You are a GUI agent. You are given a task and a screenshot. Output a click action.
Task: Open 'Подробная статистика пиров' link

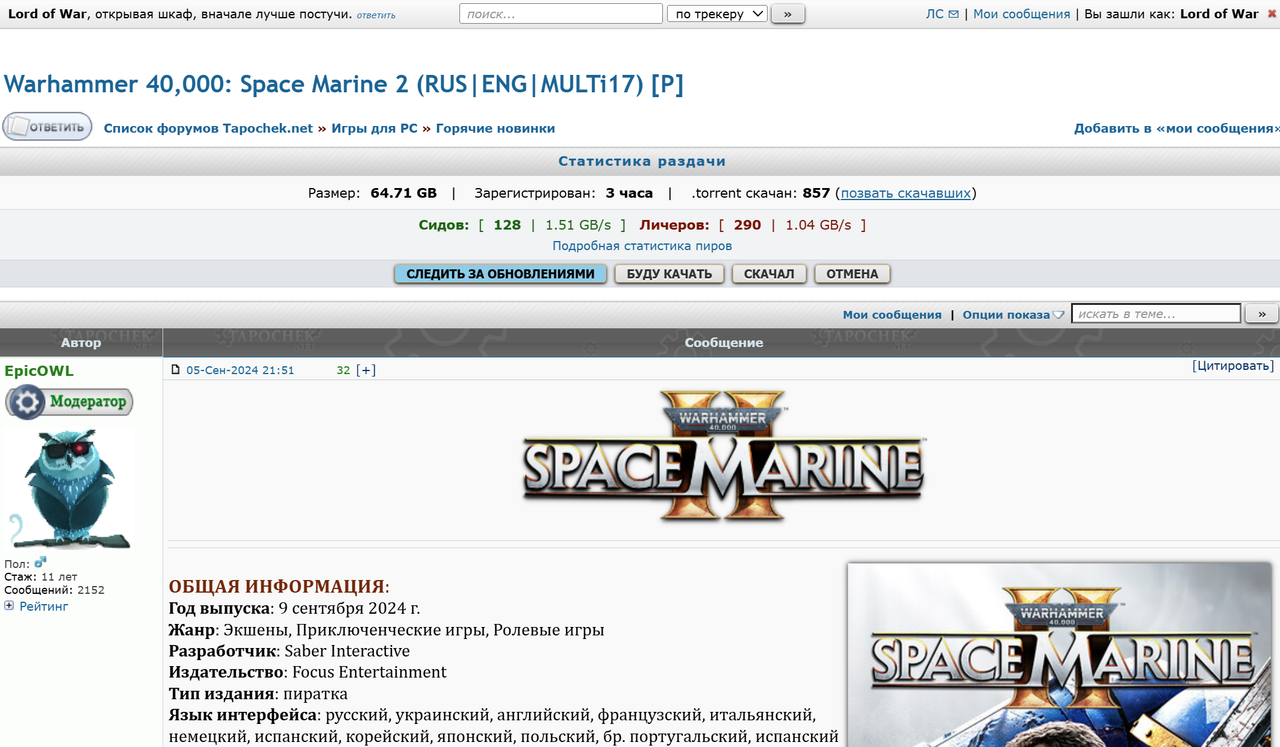(x=642, y=246)
